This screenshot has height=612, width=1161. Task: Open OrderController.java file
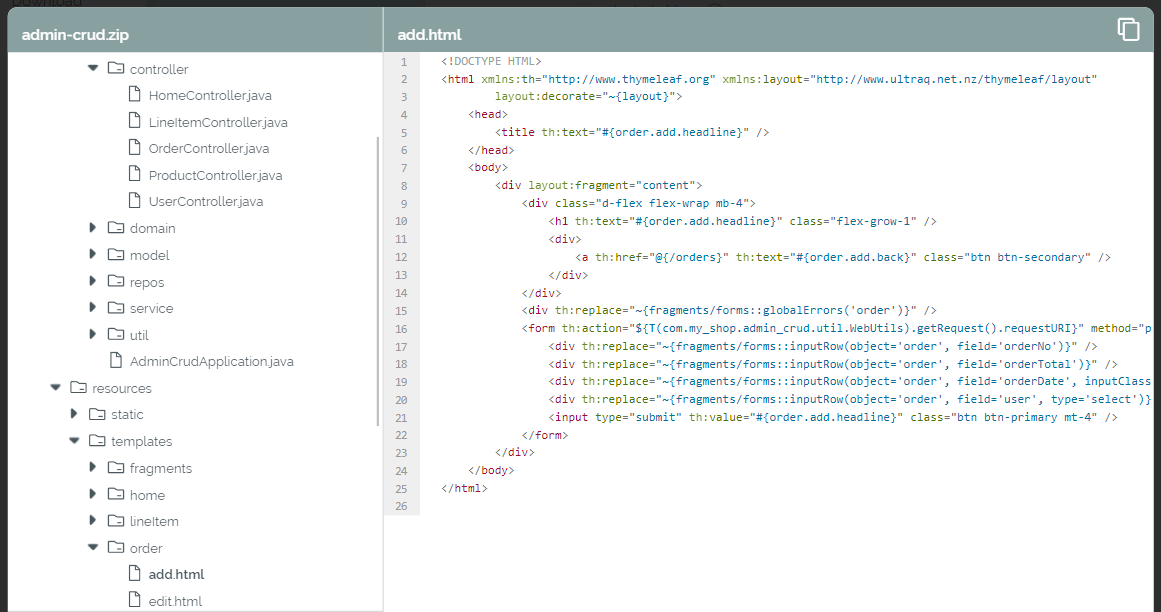(x=209, y=149)
